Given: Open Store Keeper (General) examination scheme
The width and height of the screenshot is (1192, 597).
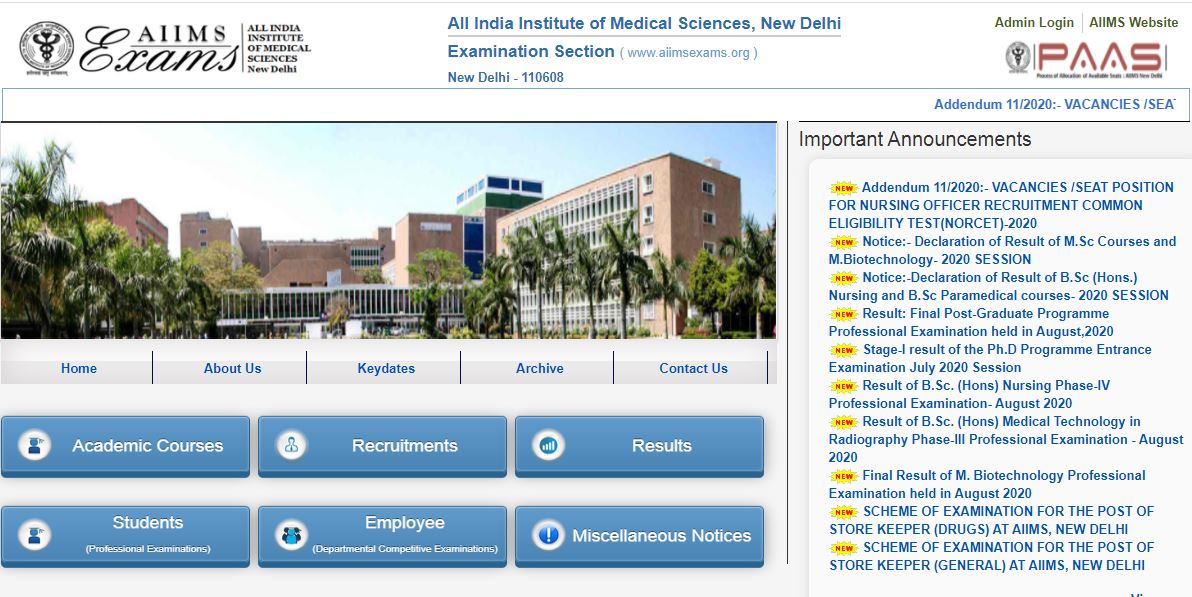Looking at the screenshot, I should (991, 556).
